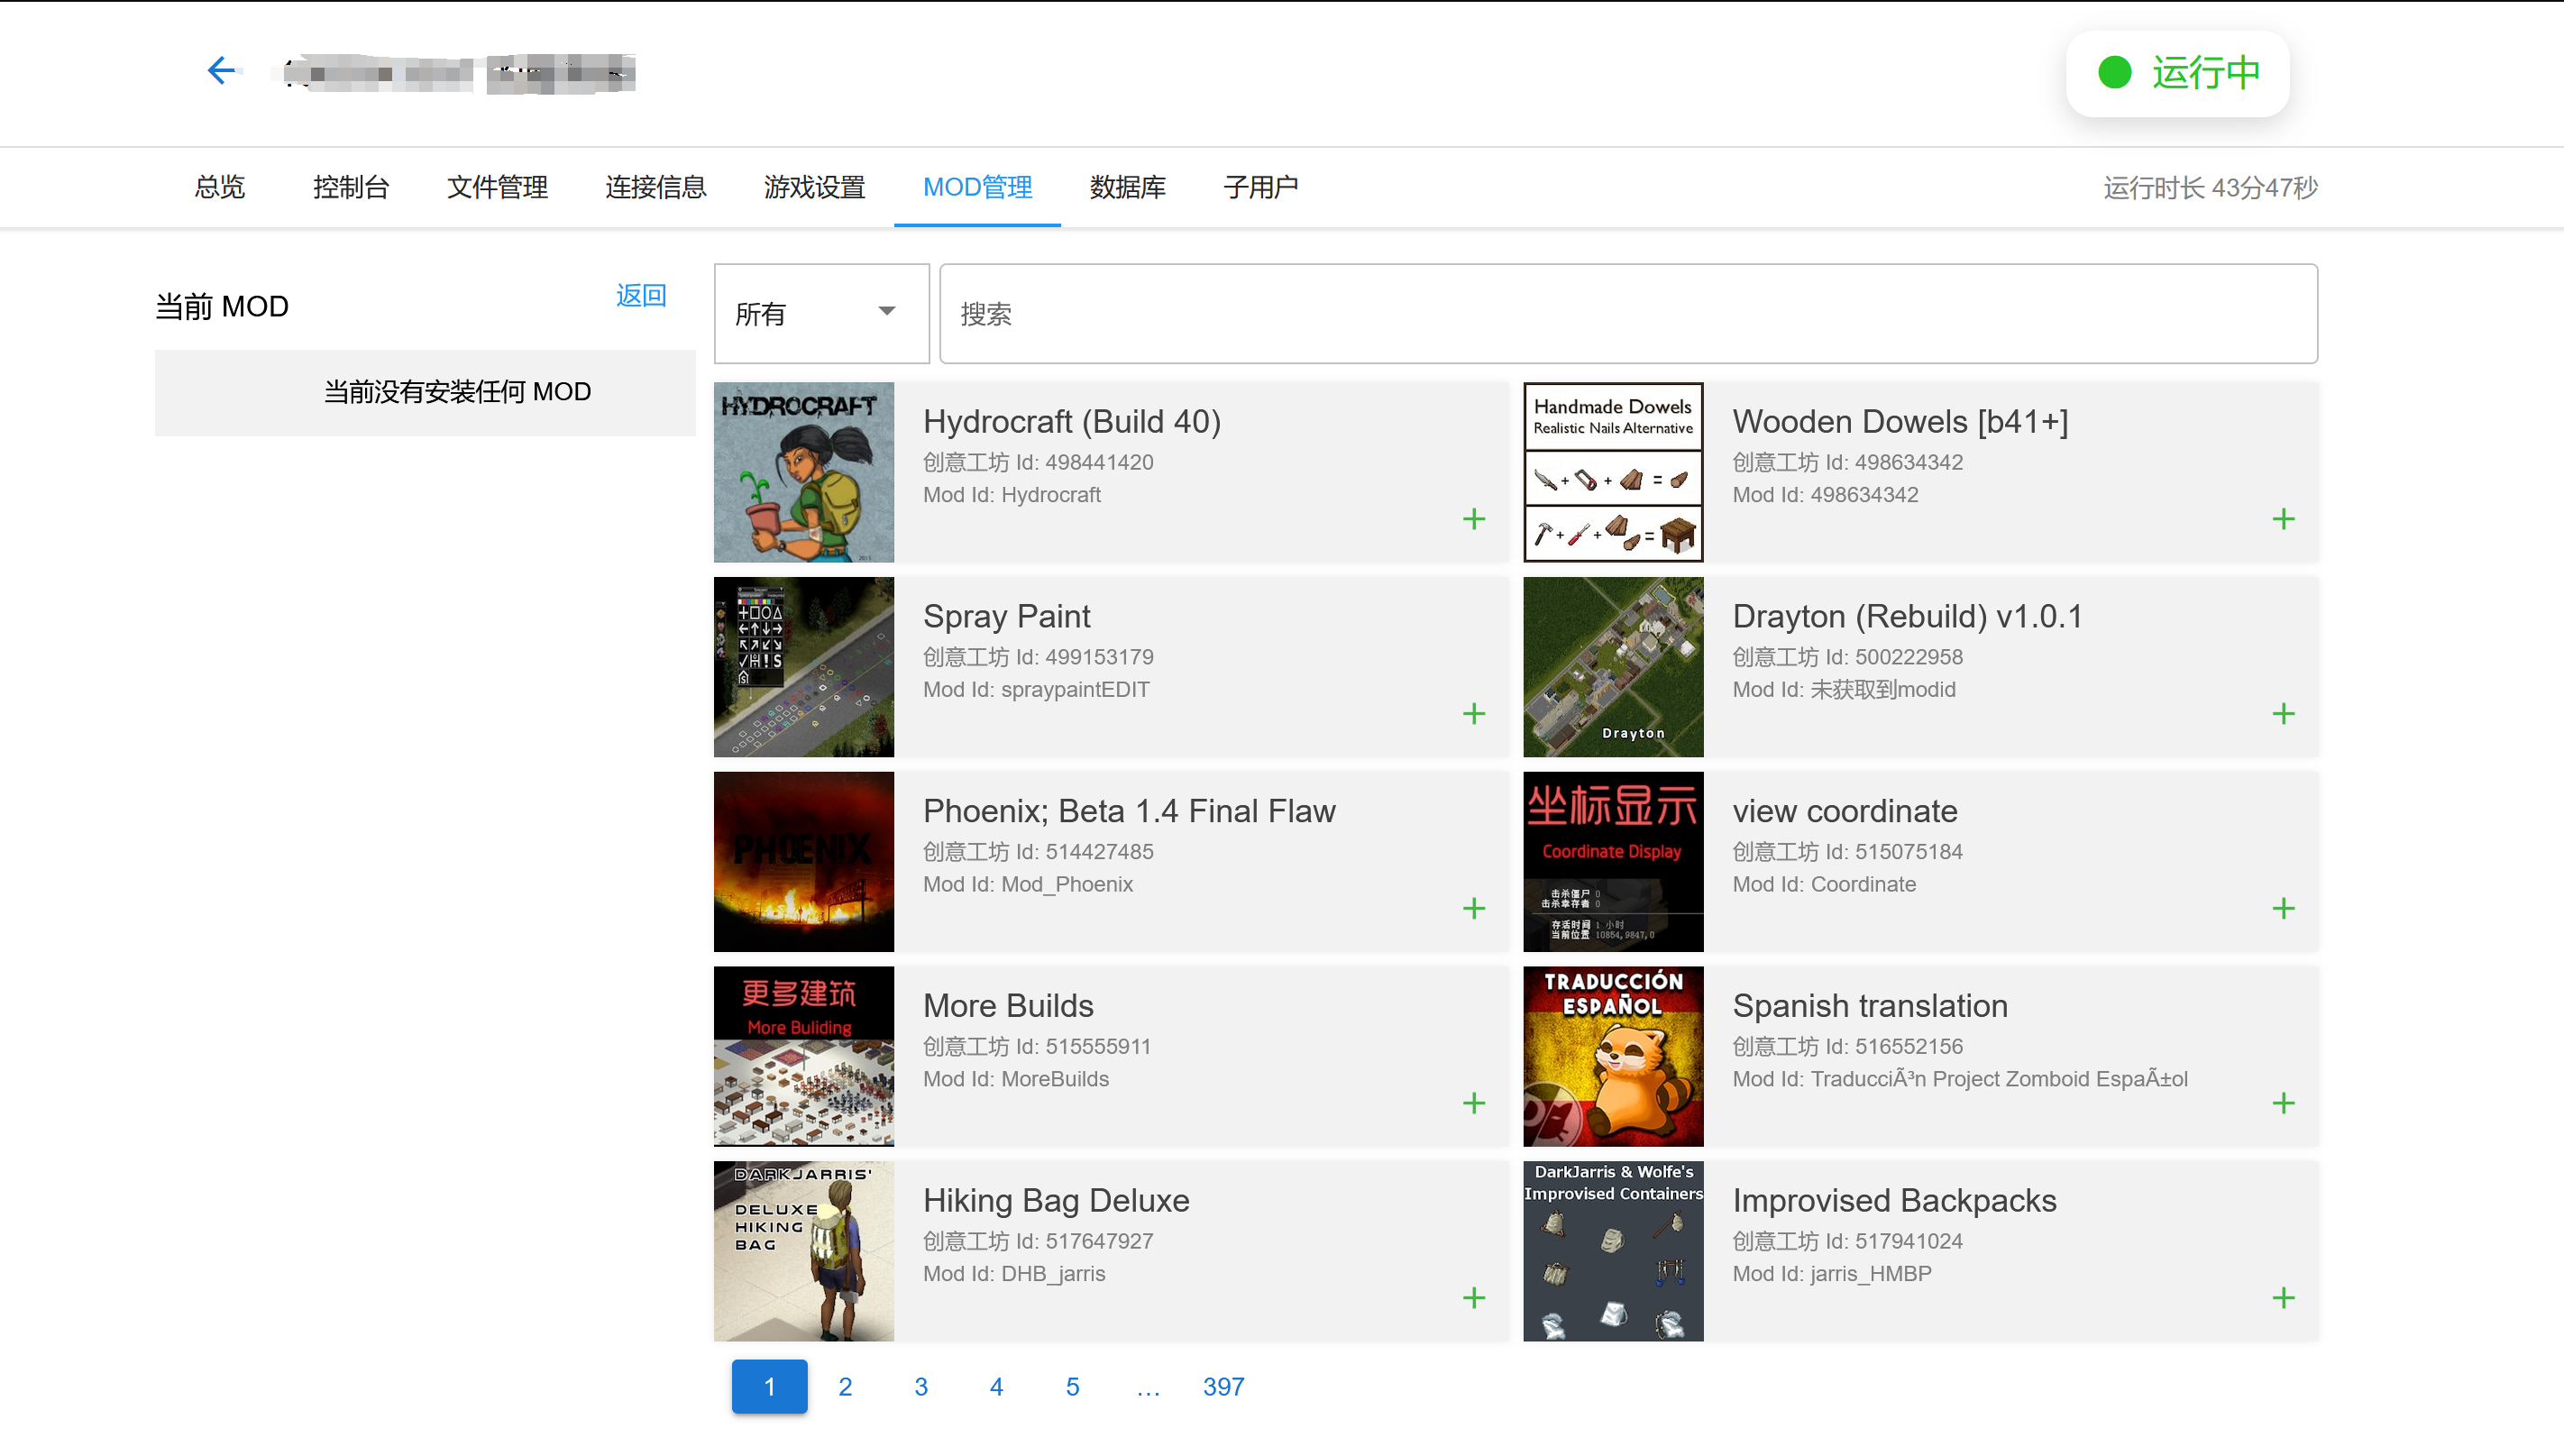Click the view coordinate title
Image resolution: width=2564 pixels, height=1456 pixels.
1845,811
